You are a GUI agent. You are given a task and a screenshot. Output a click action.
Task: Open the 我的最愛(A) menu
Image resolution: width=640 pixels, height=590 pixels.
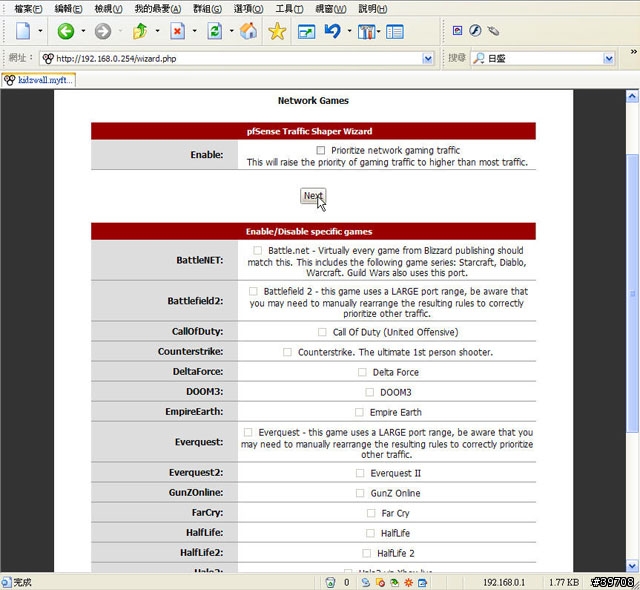pos(158,9)
